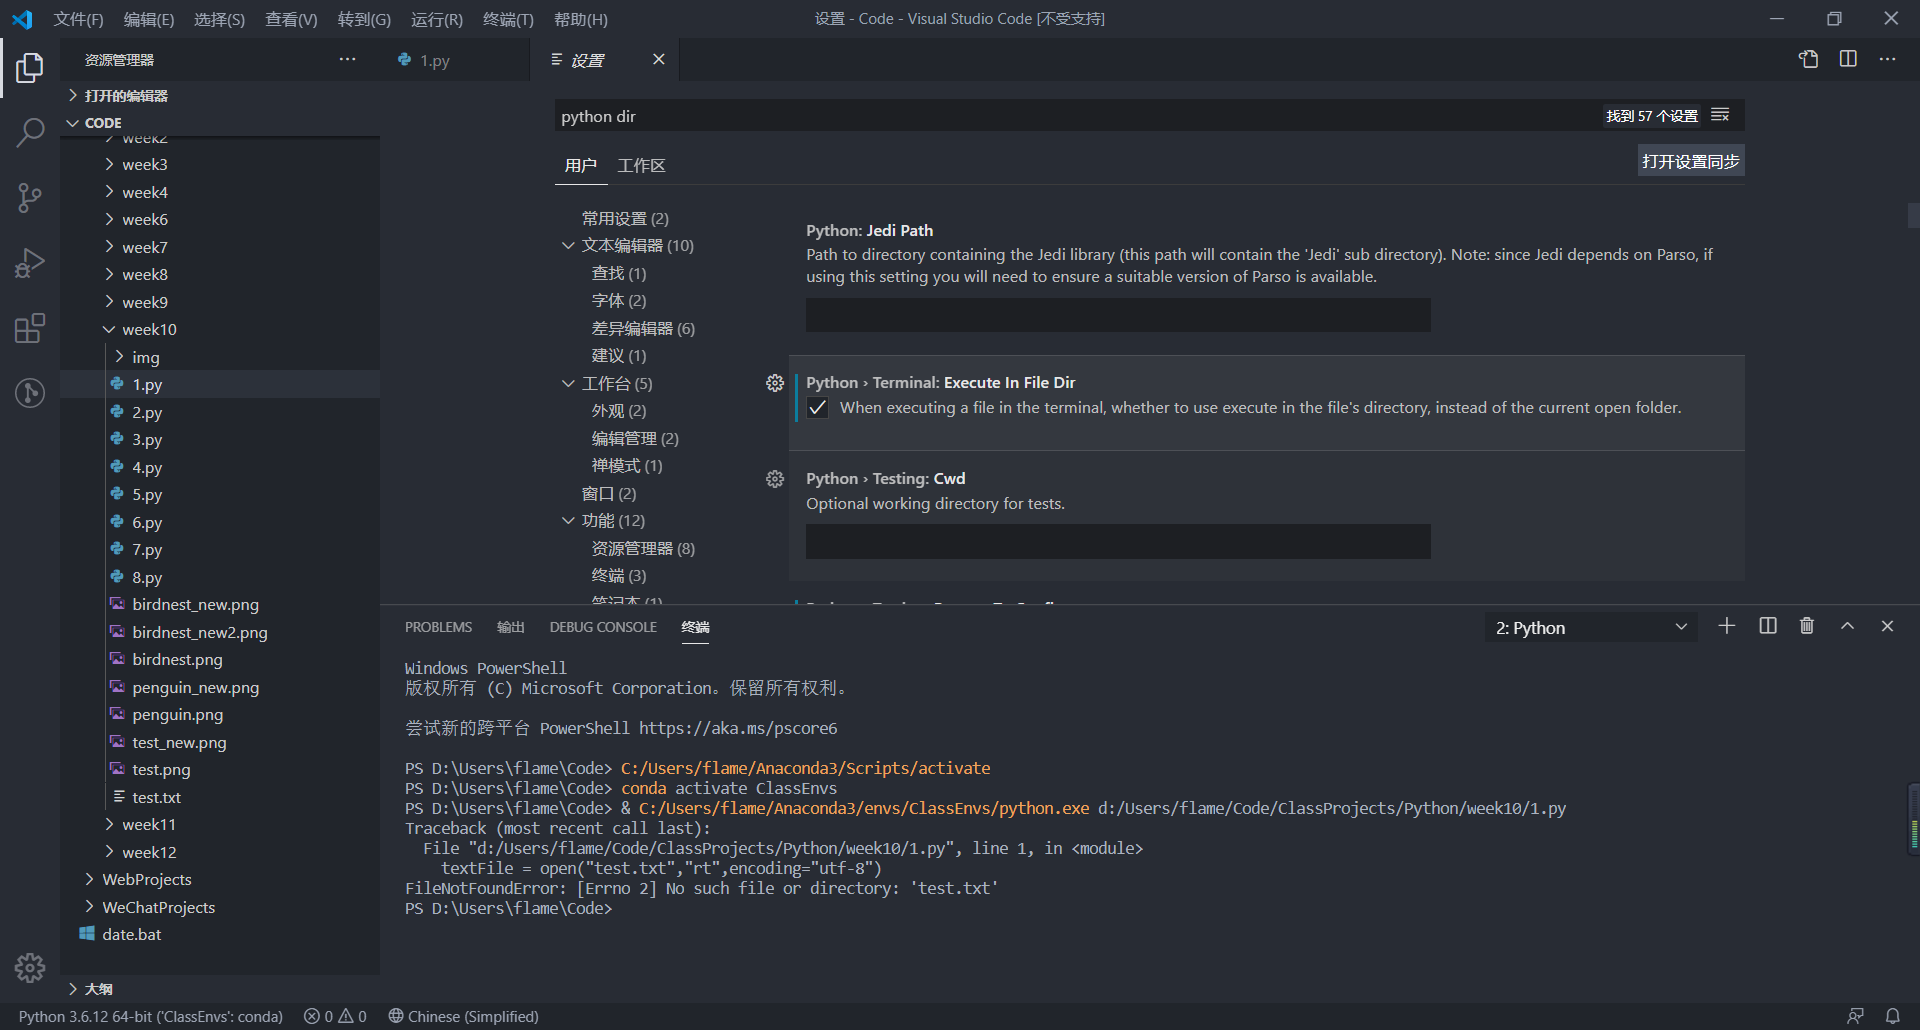Open the Search view in activity bar

(x=30, y=132)
